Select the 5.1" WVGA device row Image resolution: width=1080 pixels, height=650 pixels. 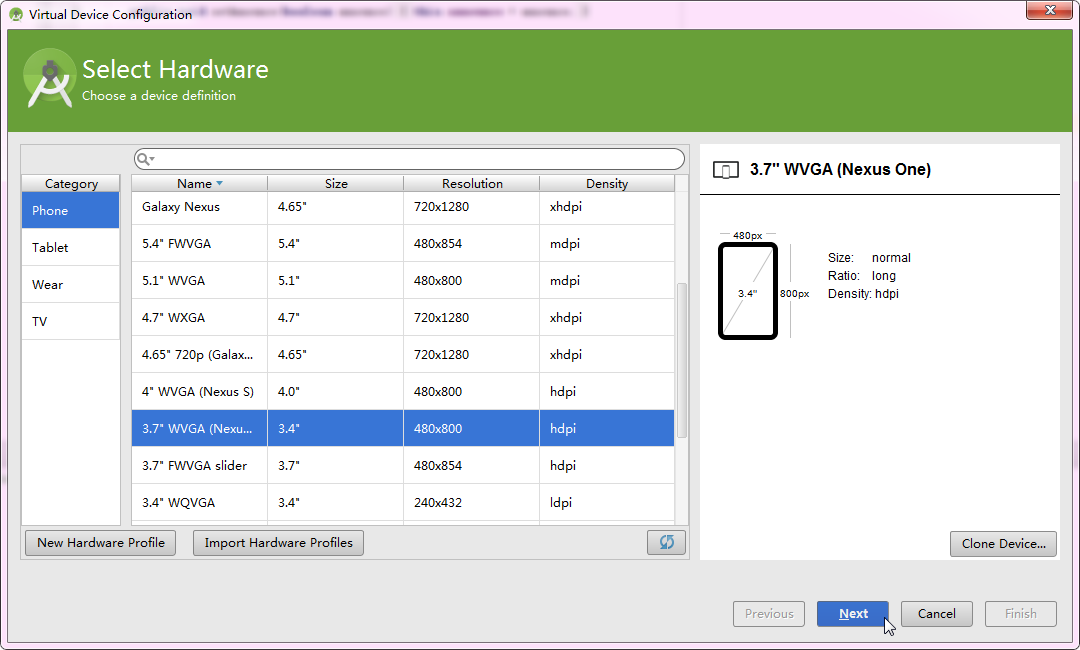pyautogui.click(x=403, y=281)
